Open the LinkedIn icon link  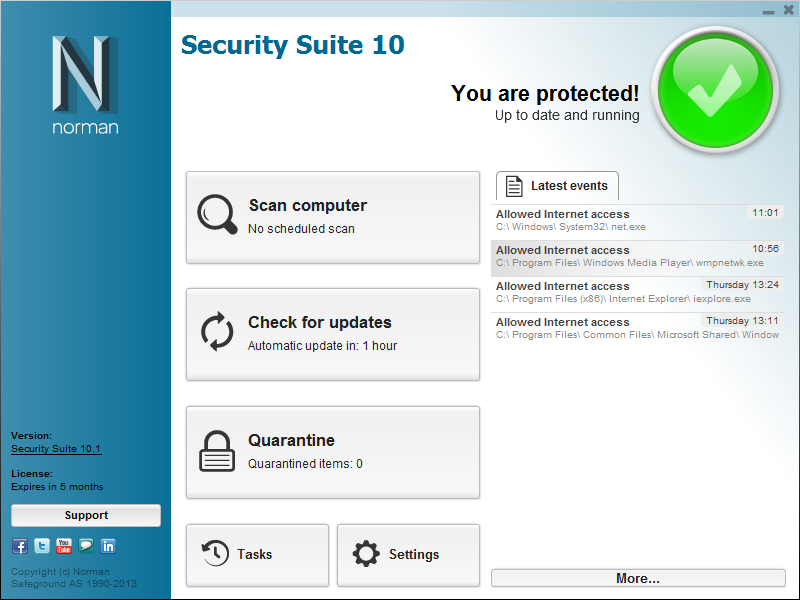point(108,546)
